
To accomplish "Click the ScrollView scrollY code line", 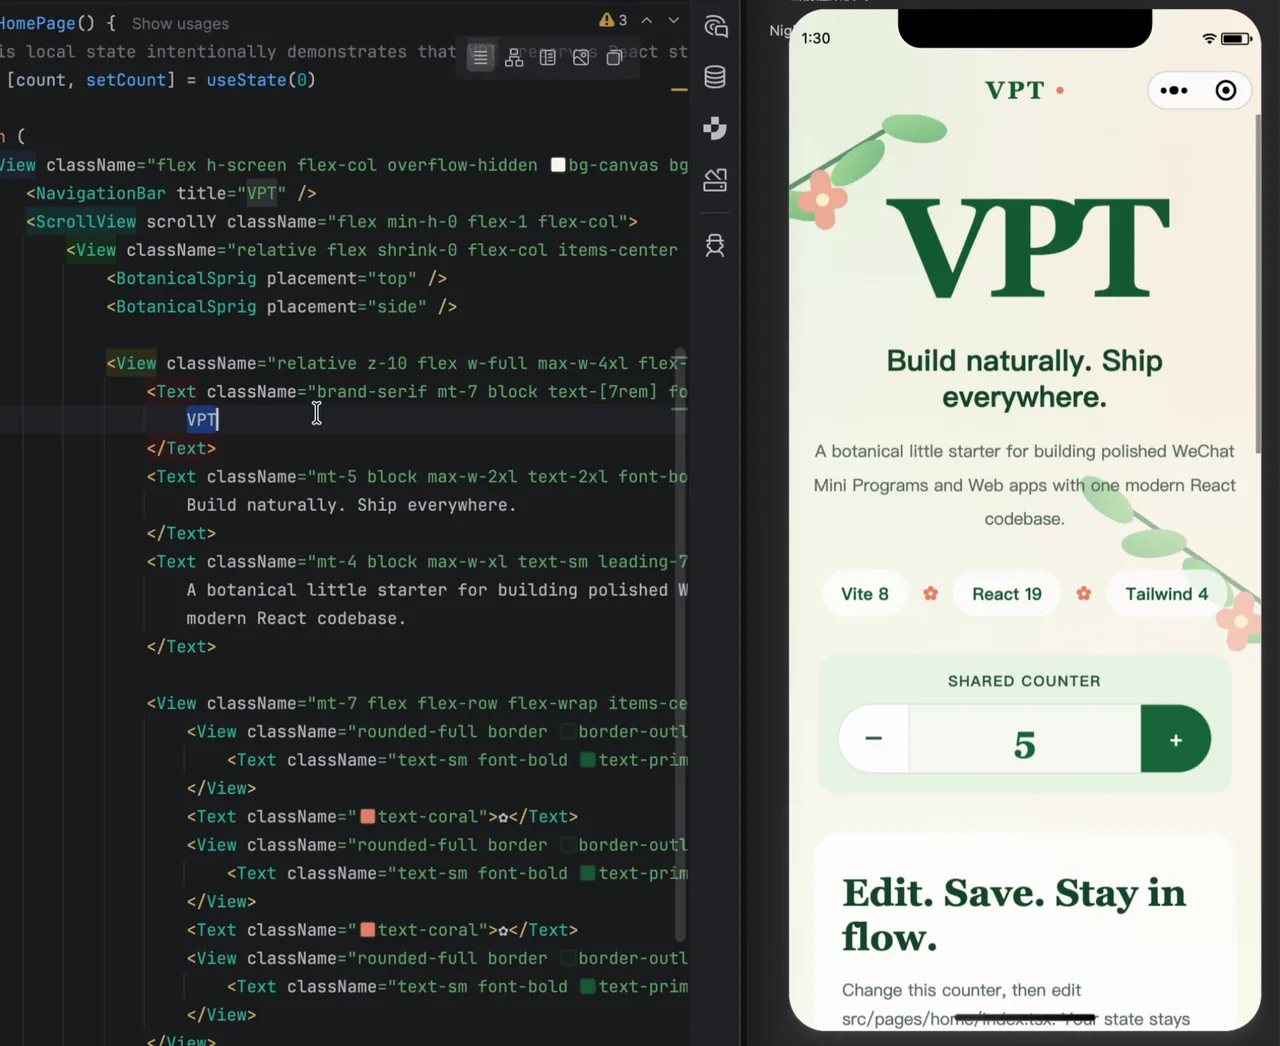I will [332, 222].
